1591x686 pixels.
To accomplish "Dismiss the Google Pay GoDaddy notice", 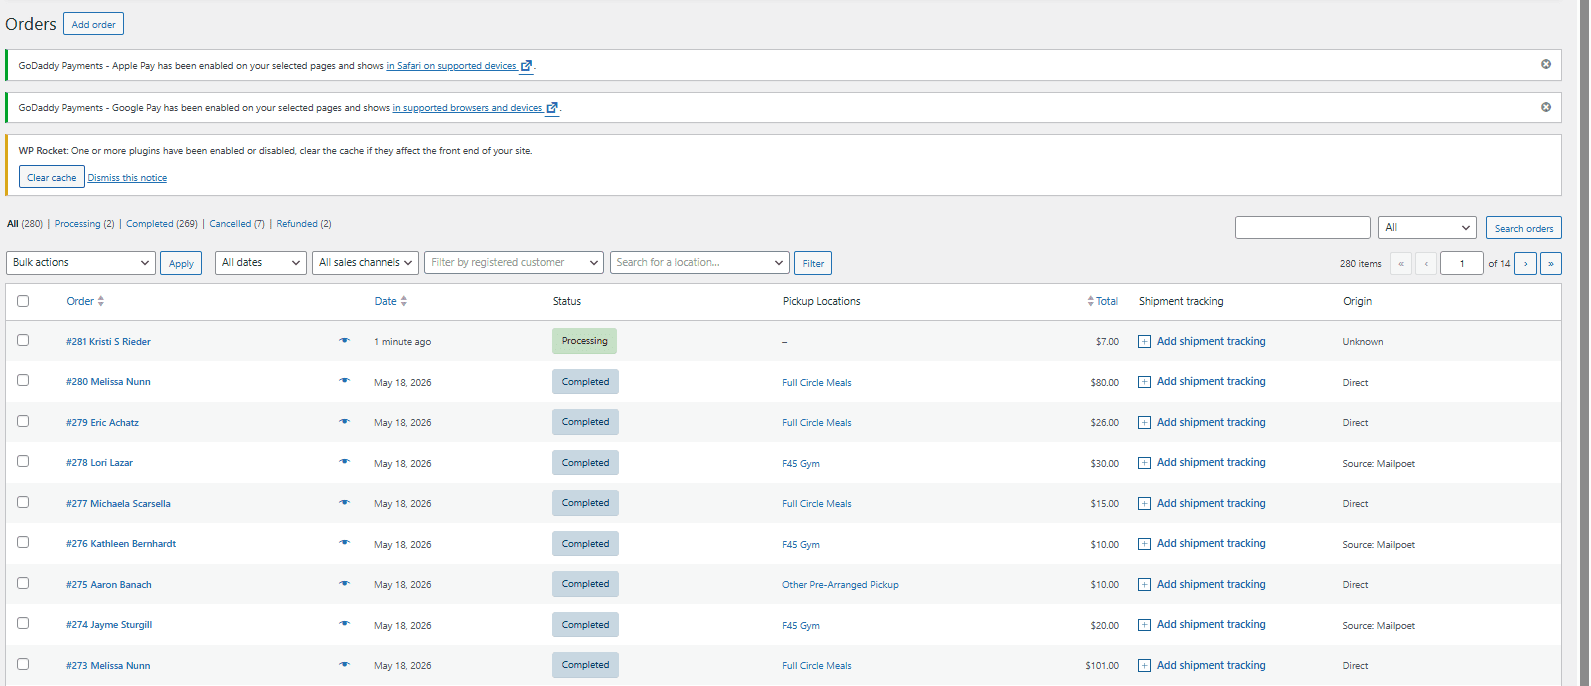I will [x=1546, y=107].
